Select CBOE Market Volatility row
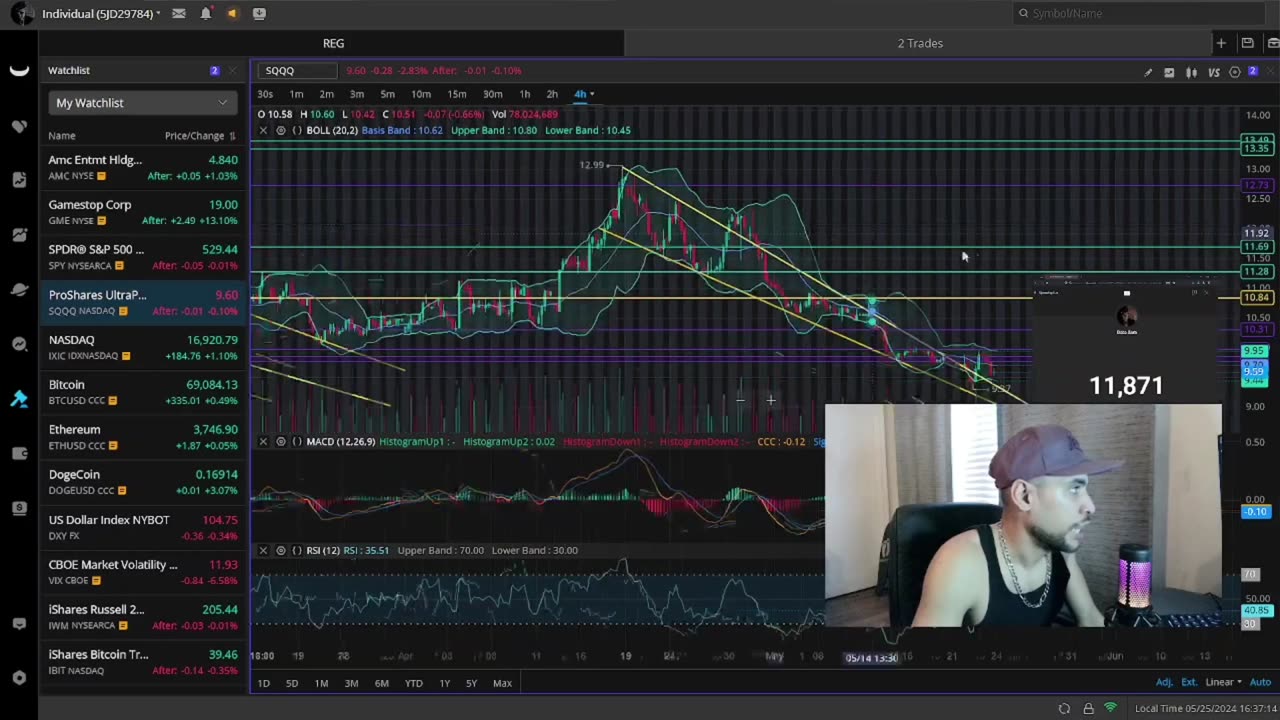 [x=143, y=572]
